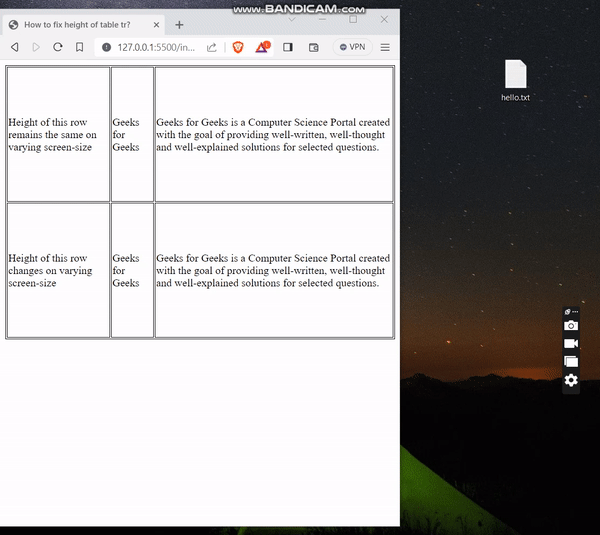This screenshot has width=600, height=535.
Task: Click first row Computer Science Portal paragraph
Action: [273, 134]
